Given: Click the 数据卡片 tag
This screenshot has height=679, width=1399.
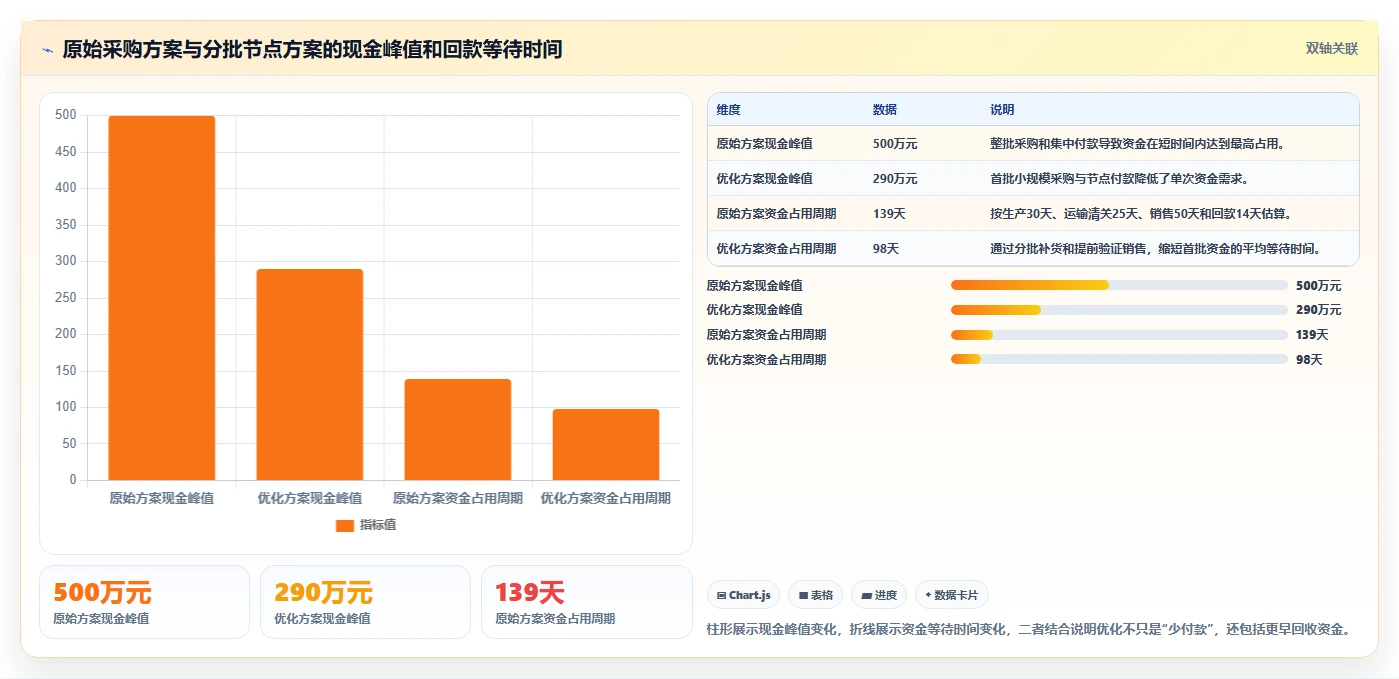Looking at the screenshot, I should [952, 595].
